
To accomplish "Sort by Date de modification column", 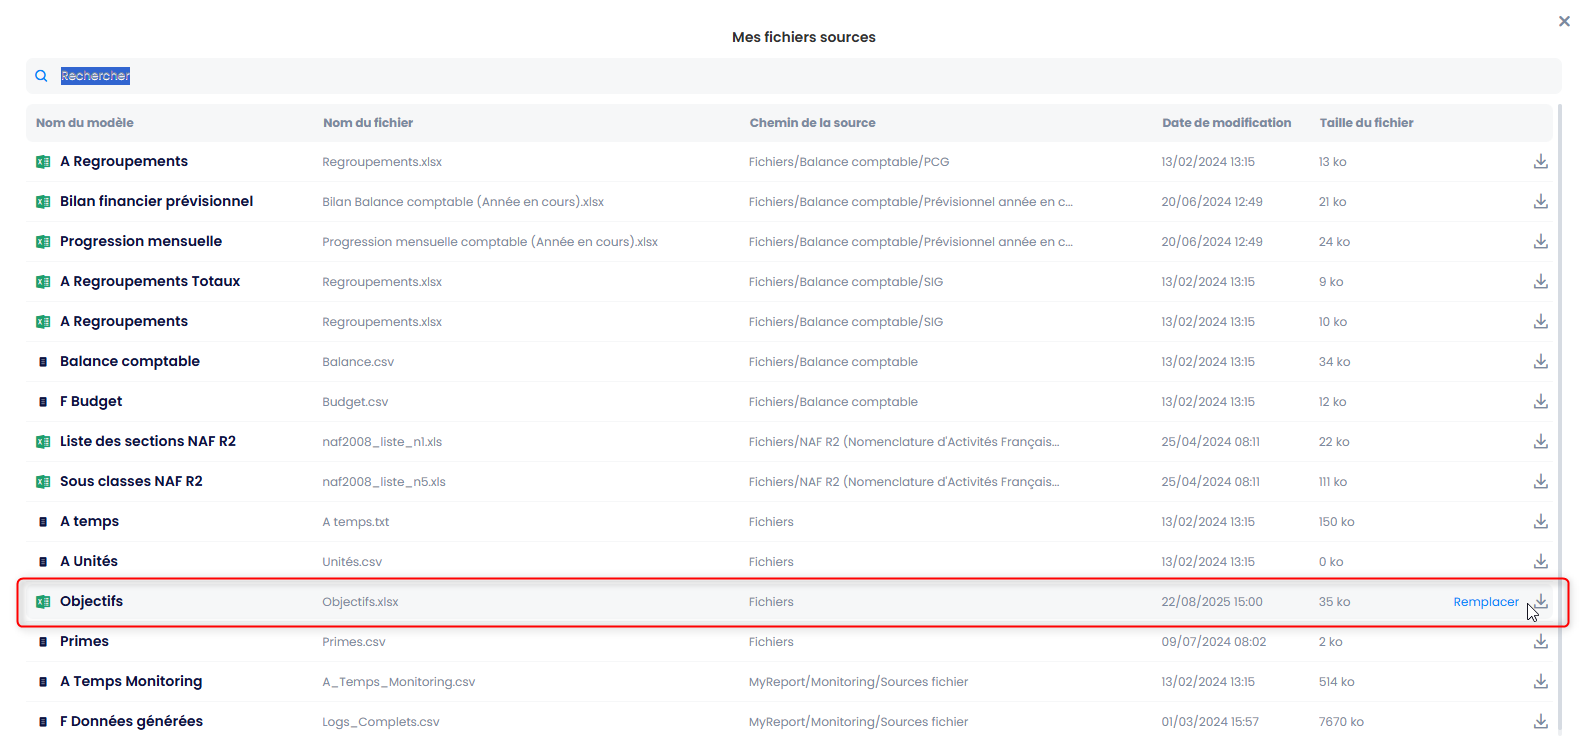I will coord(1226,123).
